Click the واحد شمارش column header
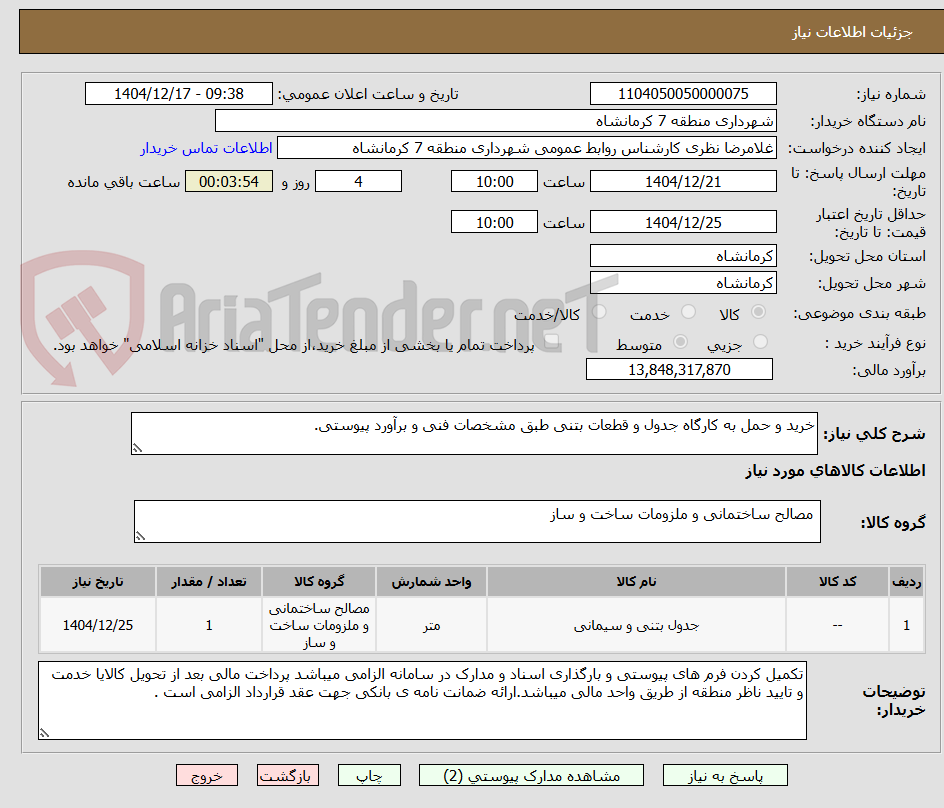944x808 pixels. 432,582
